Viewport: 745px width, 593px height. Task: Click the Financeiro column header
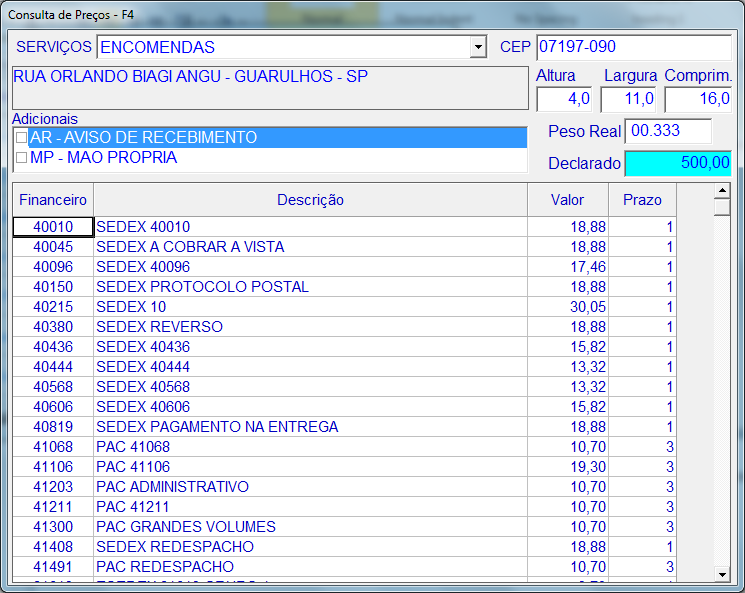click(x=53, y=200)
